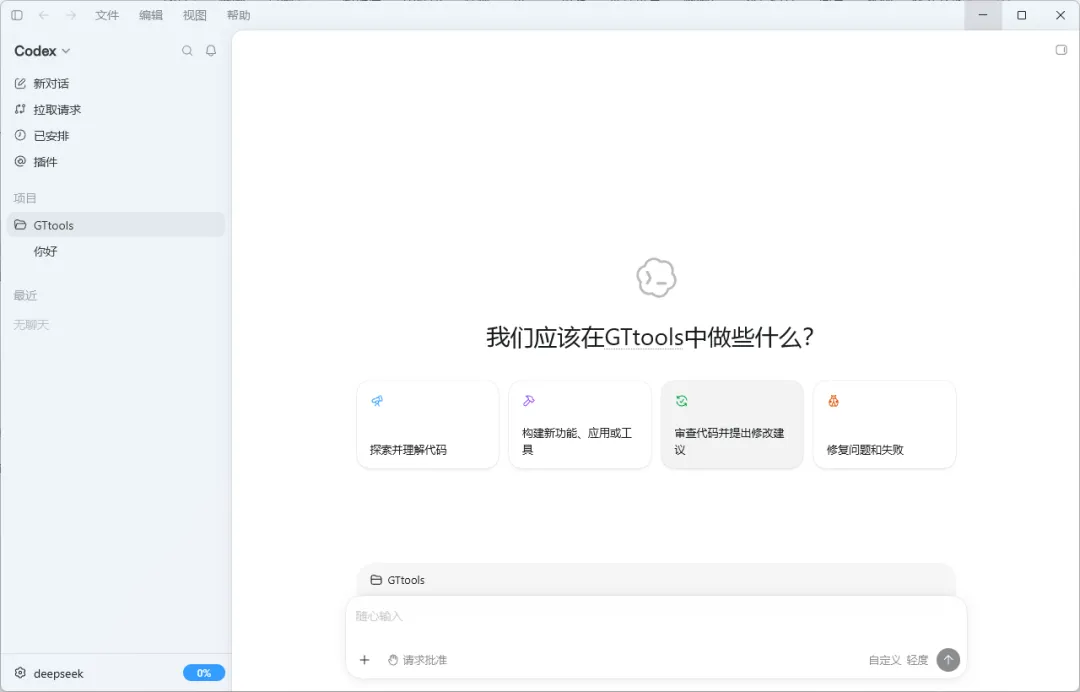Click GTtools link in the heading
This screenshot has width=1080, height=692.
tap(644, 337)
